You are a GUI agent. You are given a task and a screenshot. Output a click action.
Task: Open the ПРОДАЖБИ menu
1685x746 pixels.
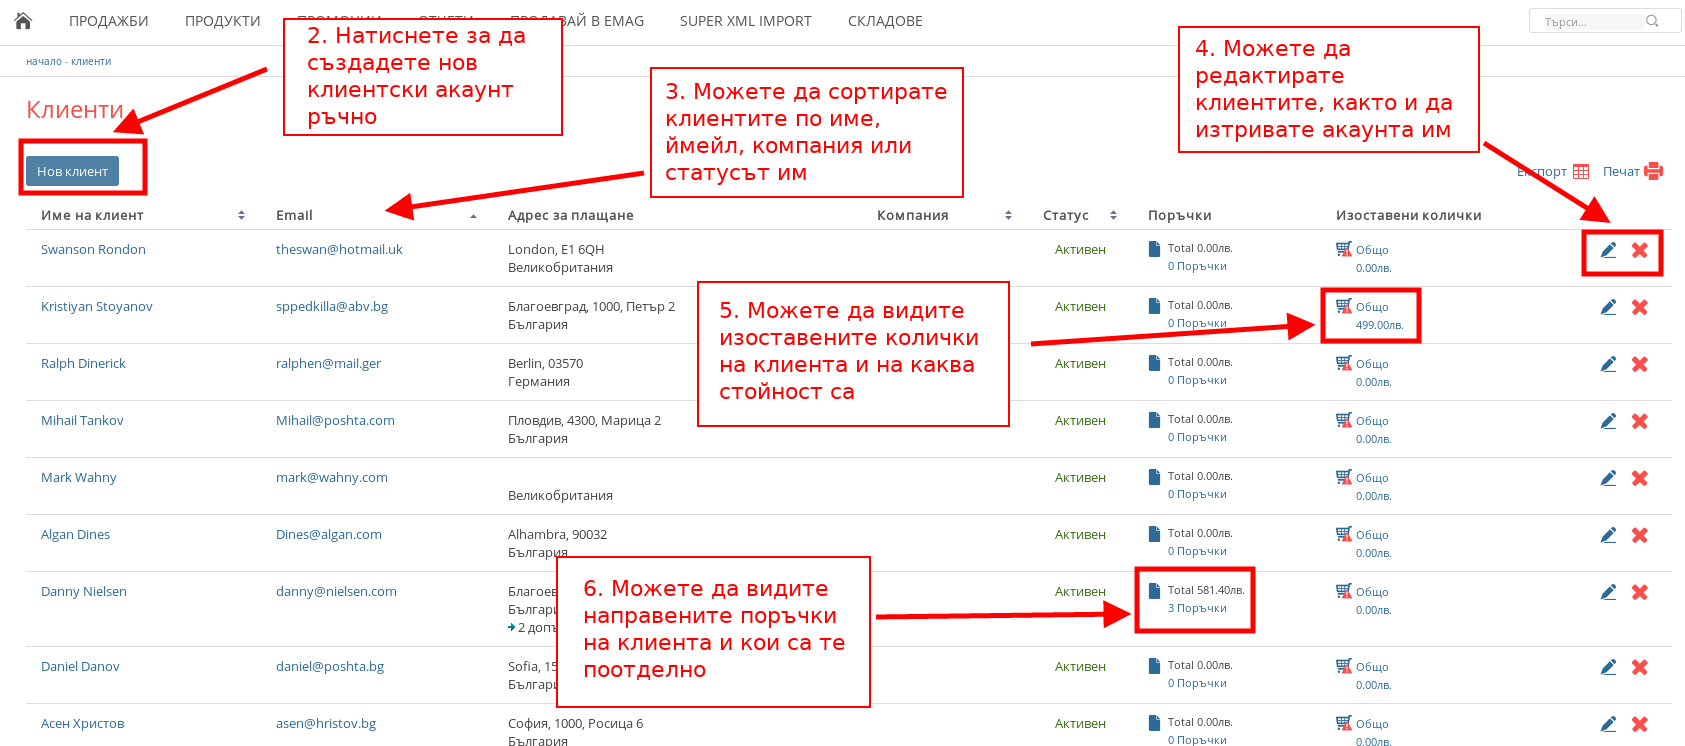[x=108, y=21]
